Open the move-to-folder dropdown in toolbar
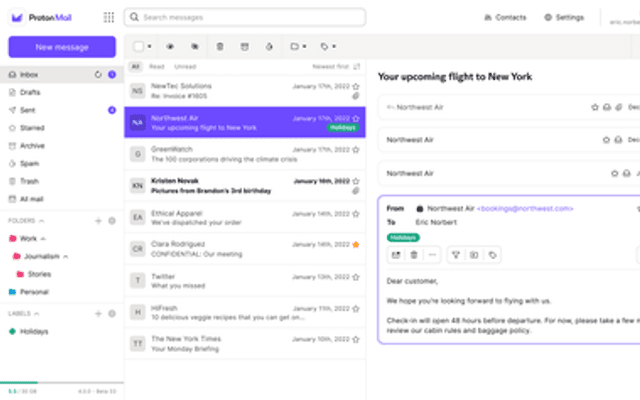Viewport: 640px width, 400px height. click(x=298, y=47)
